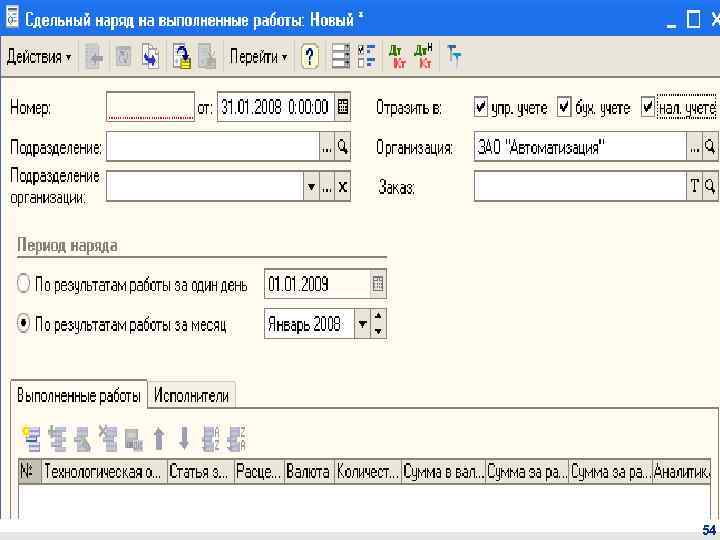
Task: Click the grayed back arrow toolbar icon
Action: (x=95, y=57)
